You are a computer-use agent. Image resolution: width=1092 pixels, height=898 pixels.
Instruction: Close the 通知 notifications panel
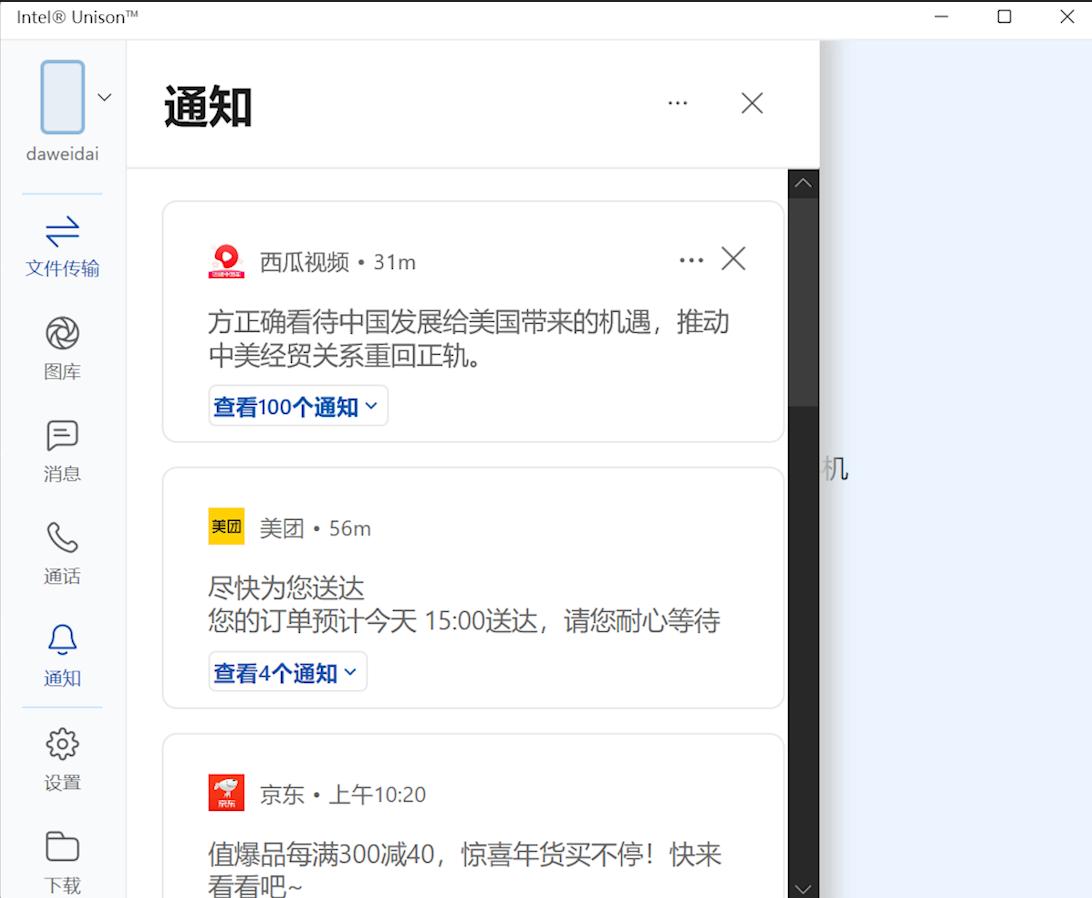point(752,103)
